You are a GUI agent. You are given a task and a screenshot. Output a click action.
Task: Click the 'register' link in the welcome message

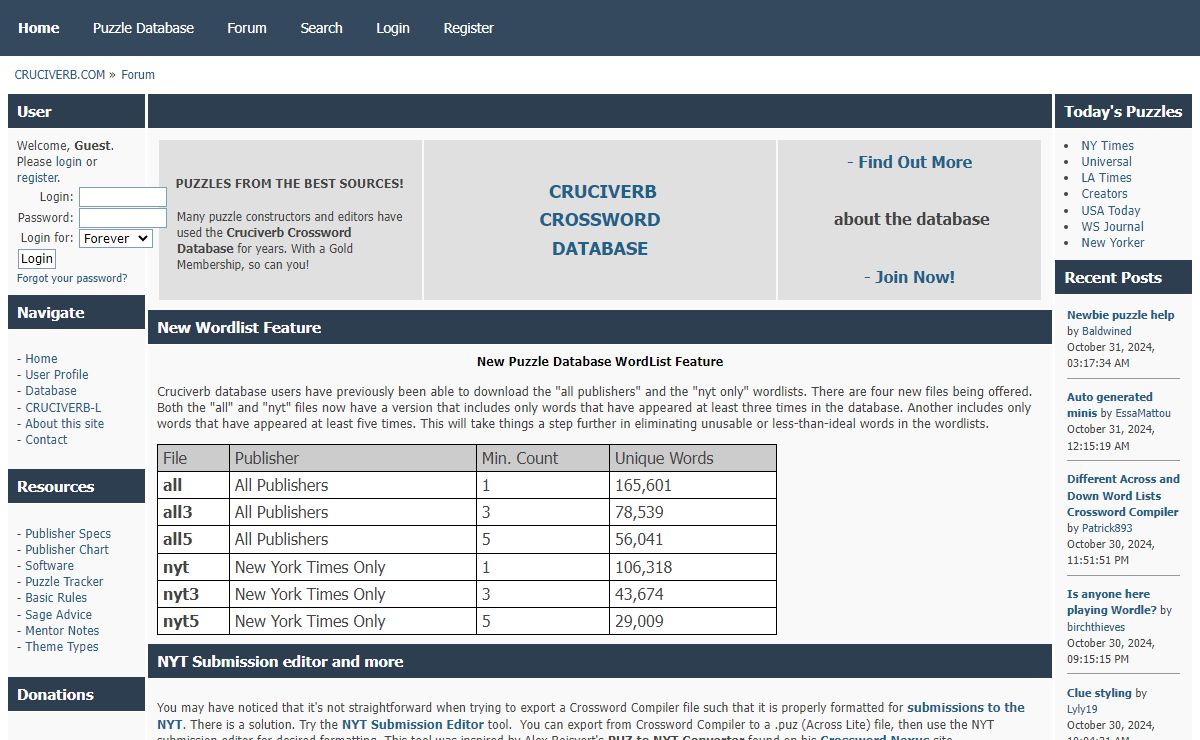coord(38,178)
